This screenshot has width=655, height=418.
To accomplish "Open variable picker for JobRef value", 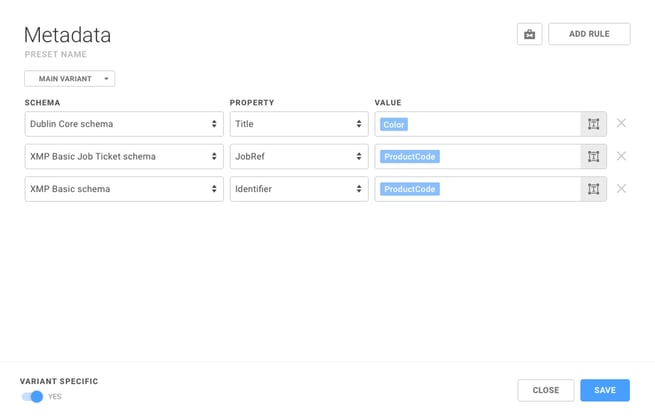I will coord(593,156).
